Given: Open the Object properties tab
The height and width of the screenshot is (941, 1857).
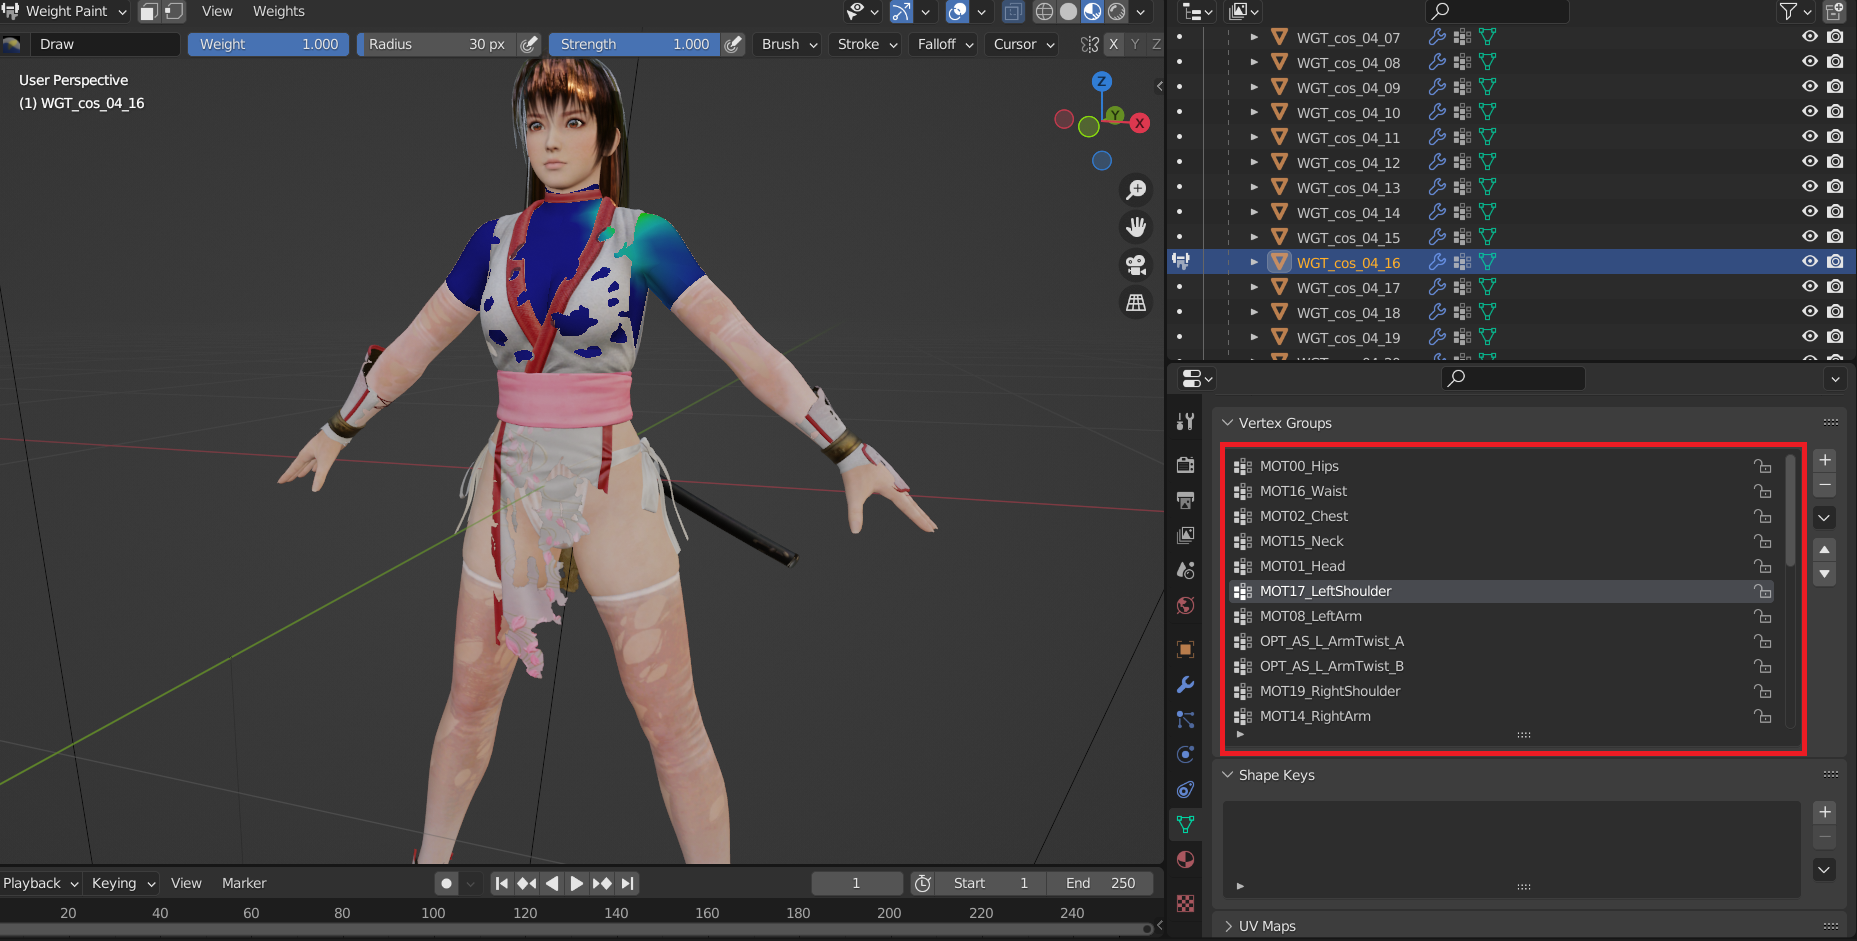Looking at the screenshot, I should click(x=1185, y=649).
